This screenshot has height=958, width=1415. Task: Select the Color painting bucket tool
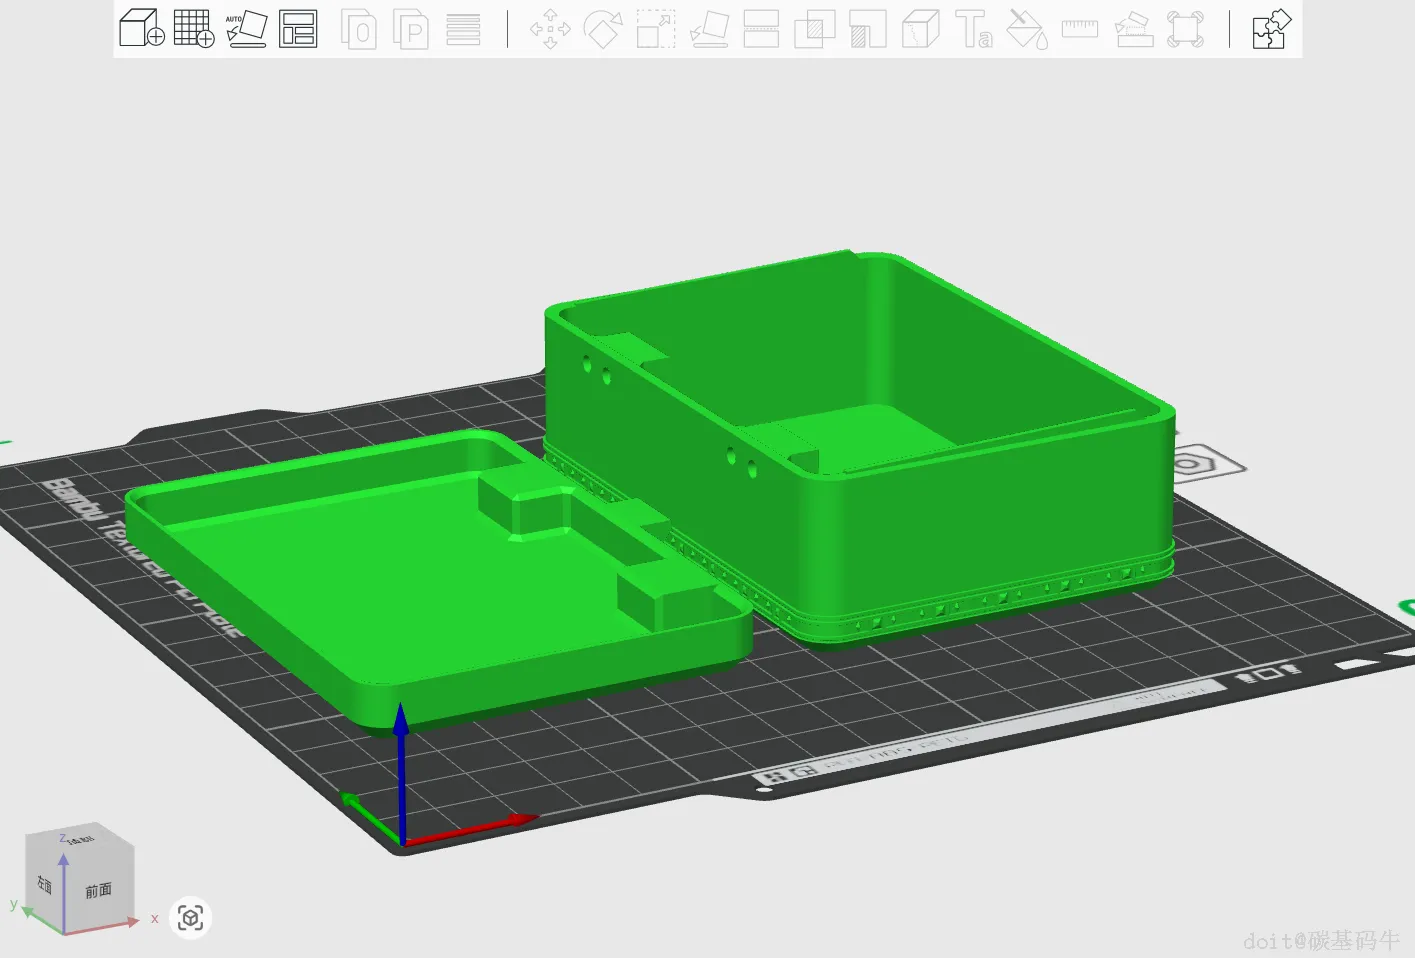click(1027, 29)
